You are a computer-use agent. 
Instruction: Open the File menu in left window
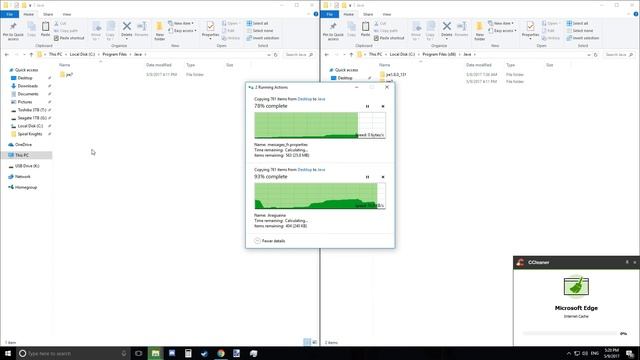pos(9,14)
